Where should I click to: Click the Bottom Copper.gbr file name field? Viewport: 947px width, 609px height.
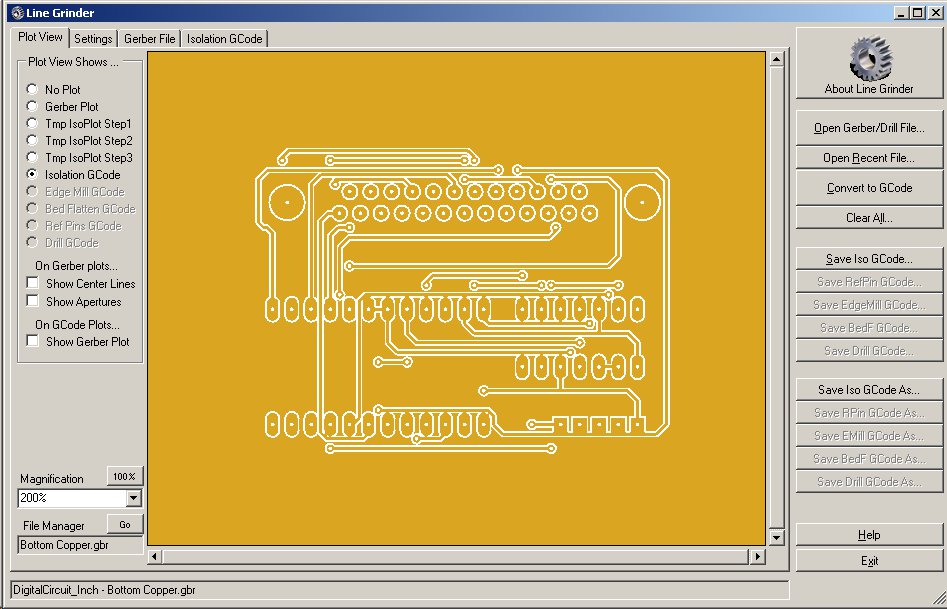coord(80,545)
